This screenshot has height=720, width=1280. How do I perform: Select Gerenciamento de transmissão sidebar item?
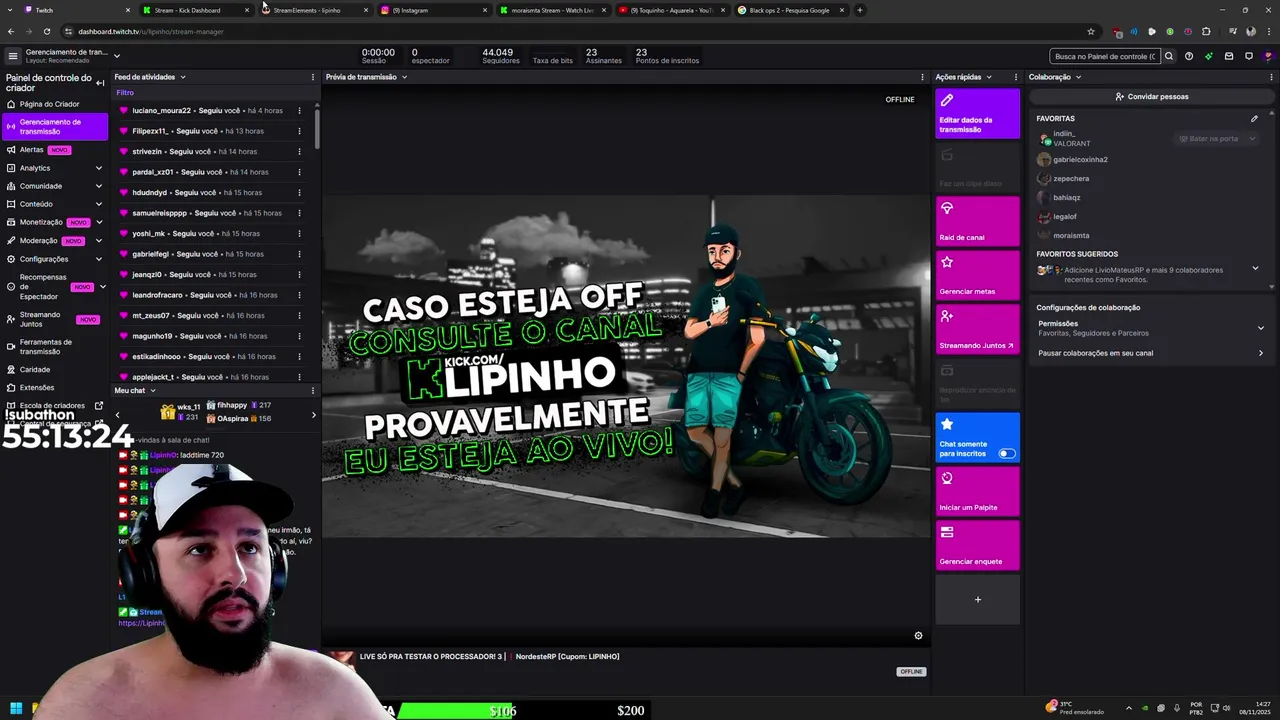55,127
